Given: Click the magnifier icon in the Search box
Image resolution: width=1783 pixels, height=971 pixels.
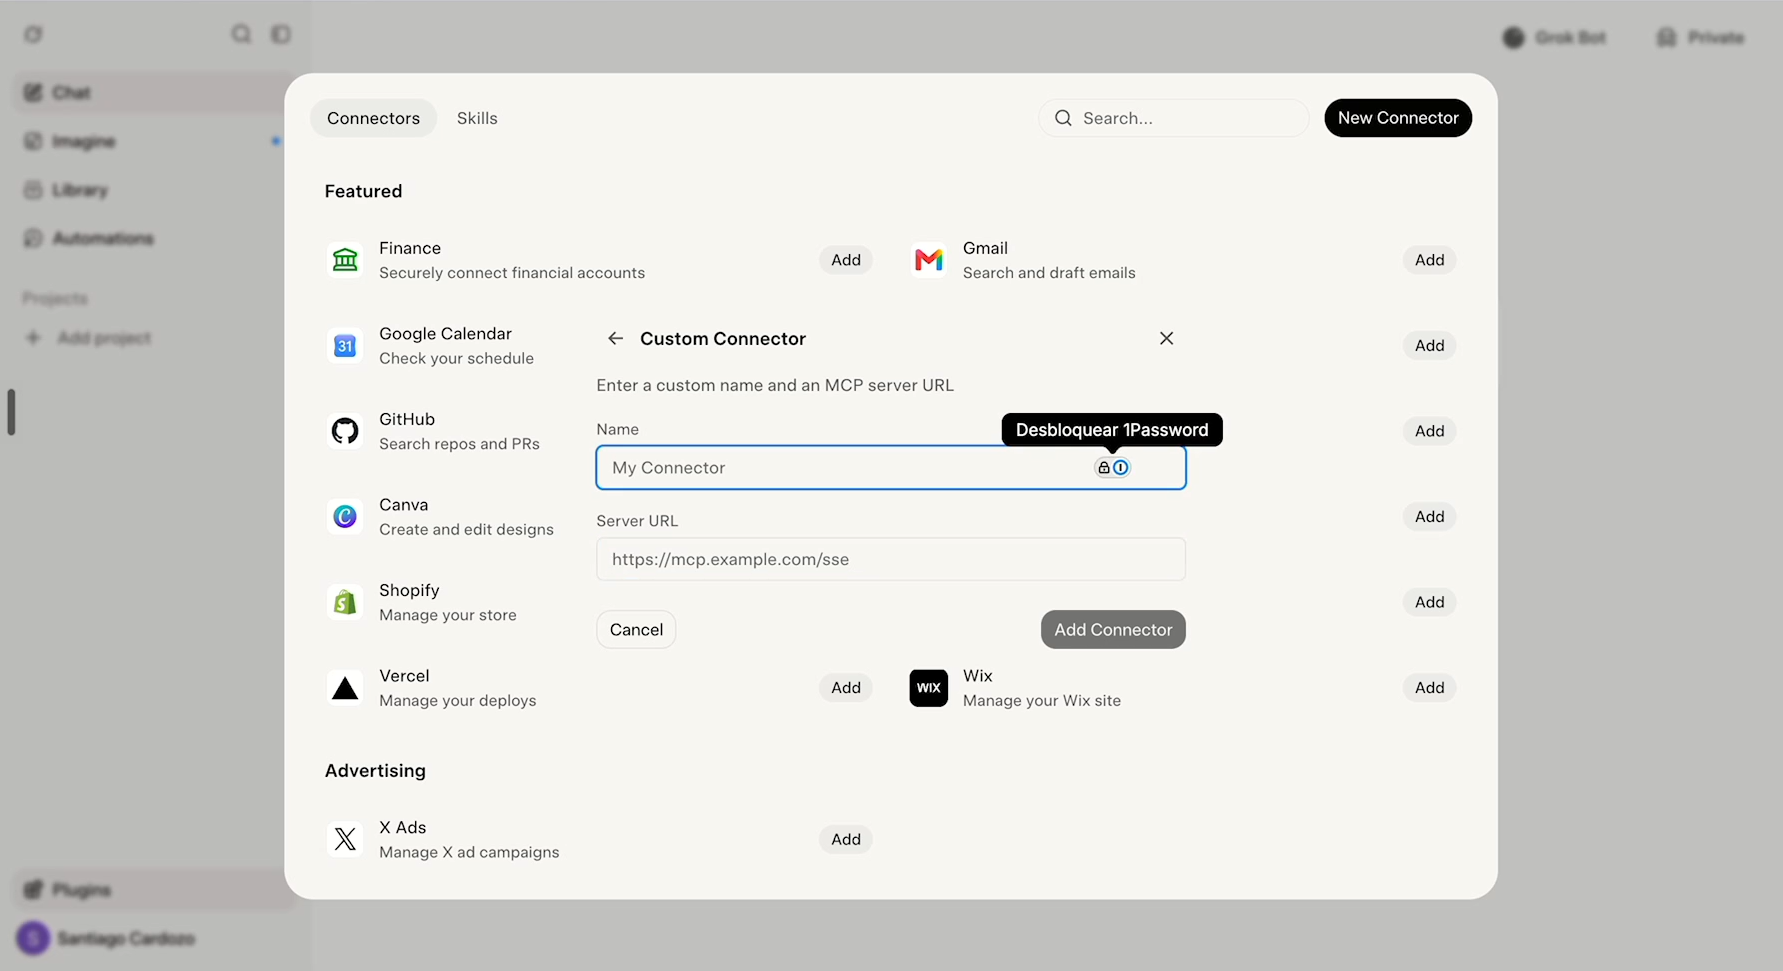Looking at the screenshot, I should (1063, 118).
